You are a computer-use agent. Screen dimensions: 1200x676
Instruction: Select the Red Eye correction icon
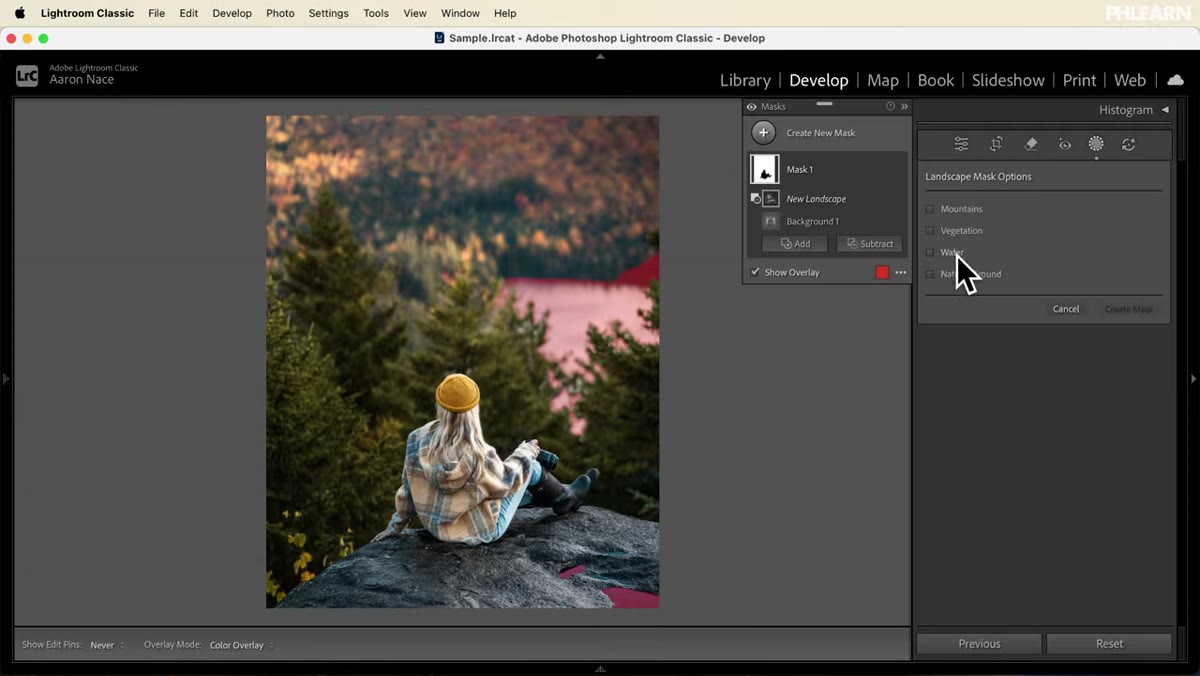1065,144
